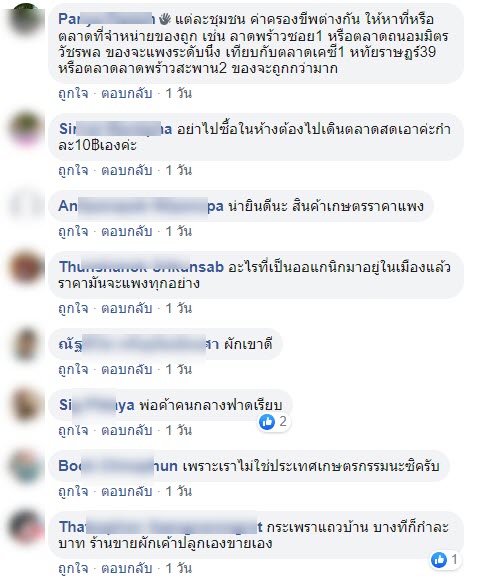Click ตอบกลับ under the ผักเขาดี comment

[x=127, y=369]
